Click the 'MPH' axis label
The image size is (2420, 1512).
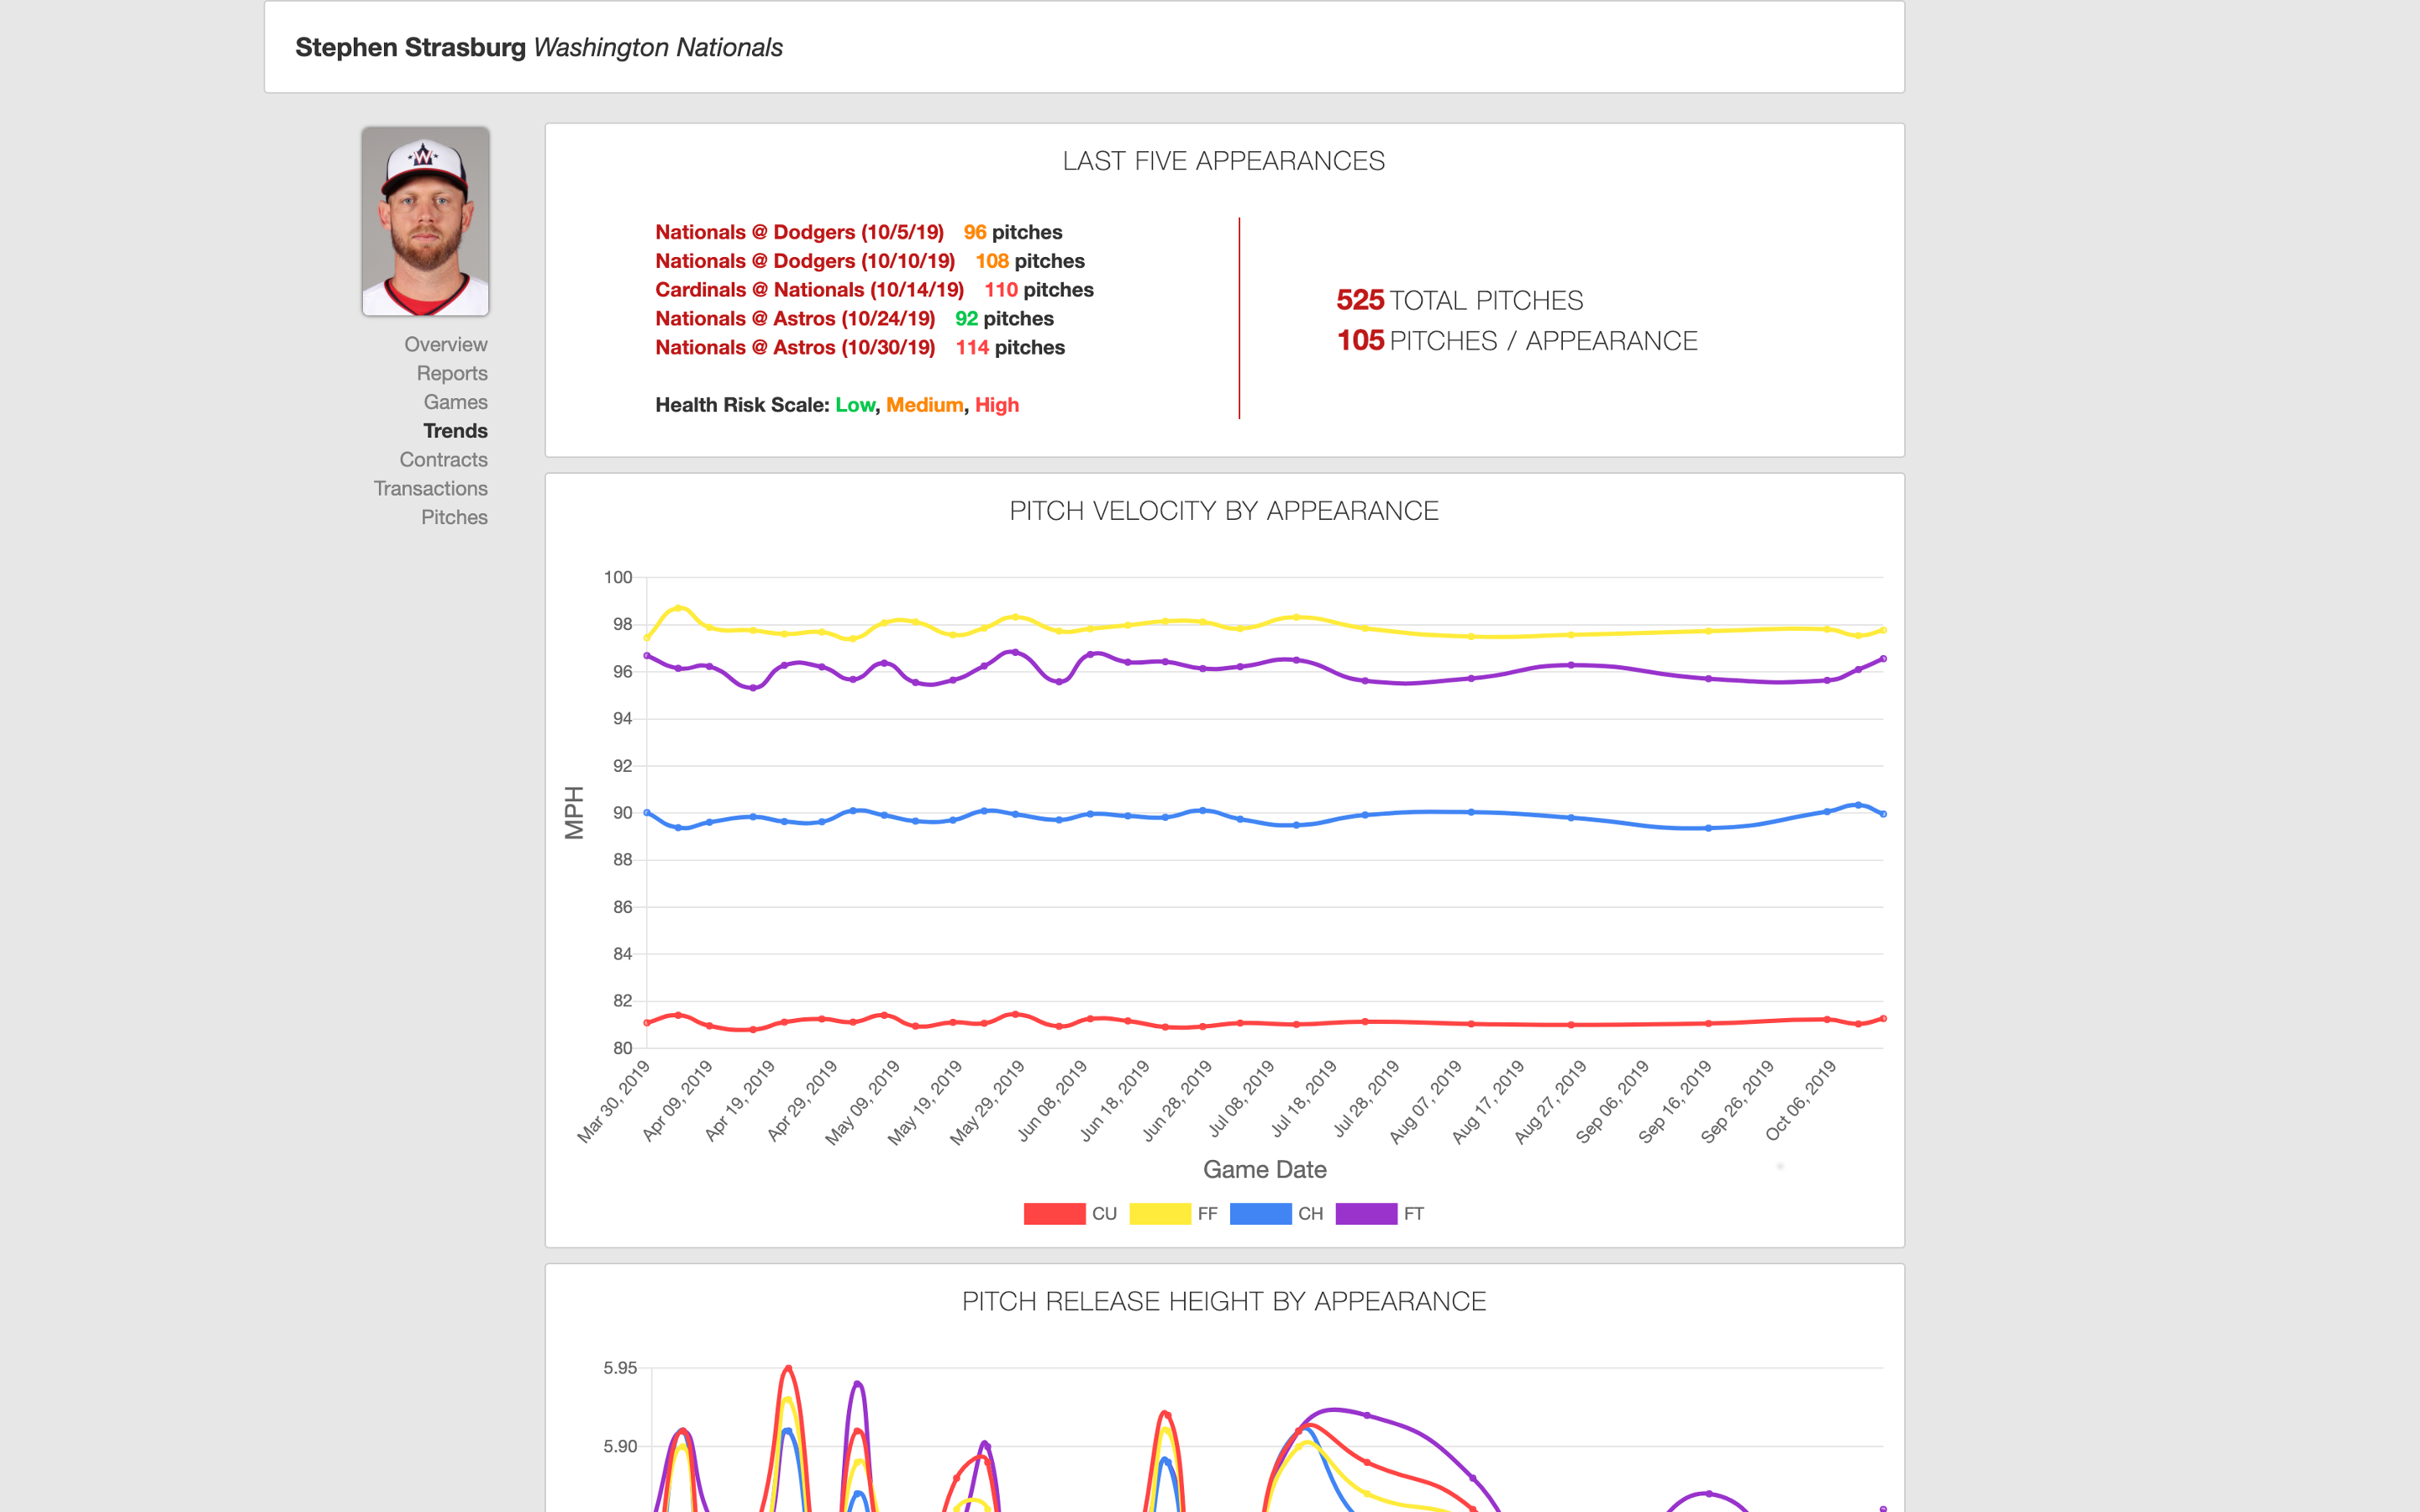tap(574, 812)
